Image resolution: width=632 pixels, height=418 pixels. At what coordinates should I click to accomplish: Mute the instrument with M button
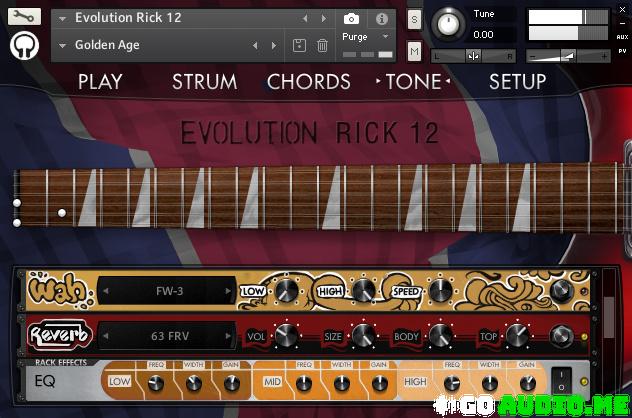[x=414, y=51]
